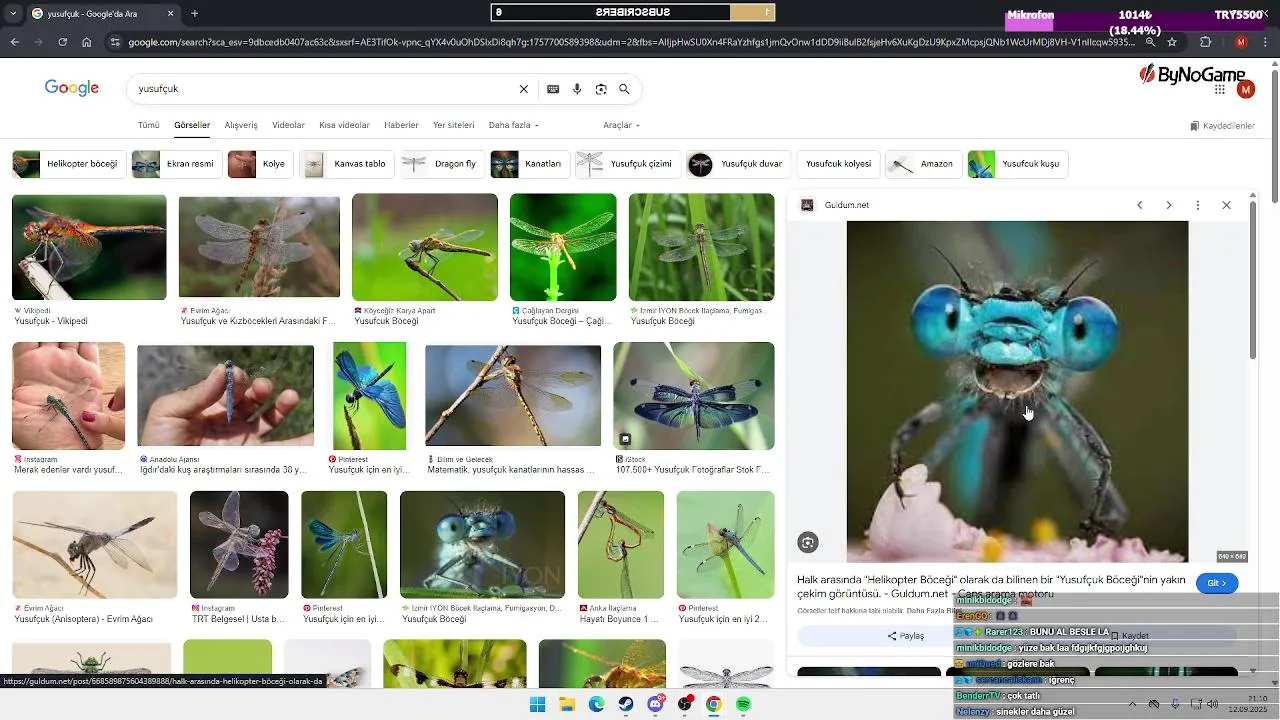Reload the page in Chrome
Screen dimensions: 1280x720
click(x=62, y=42)
